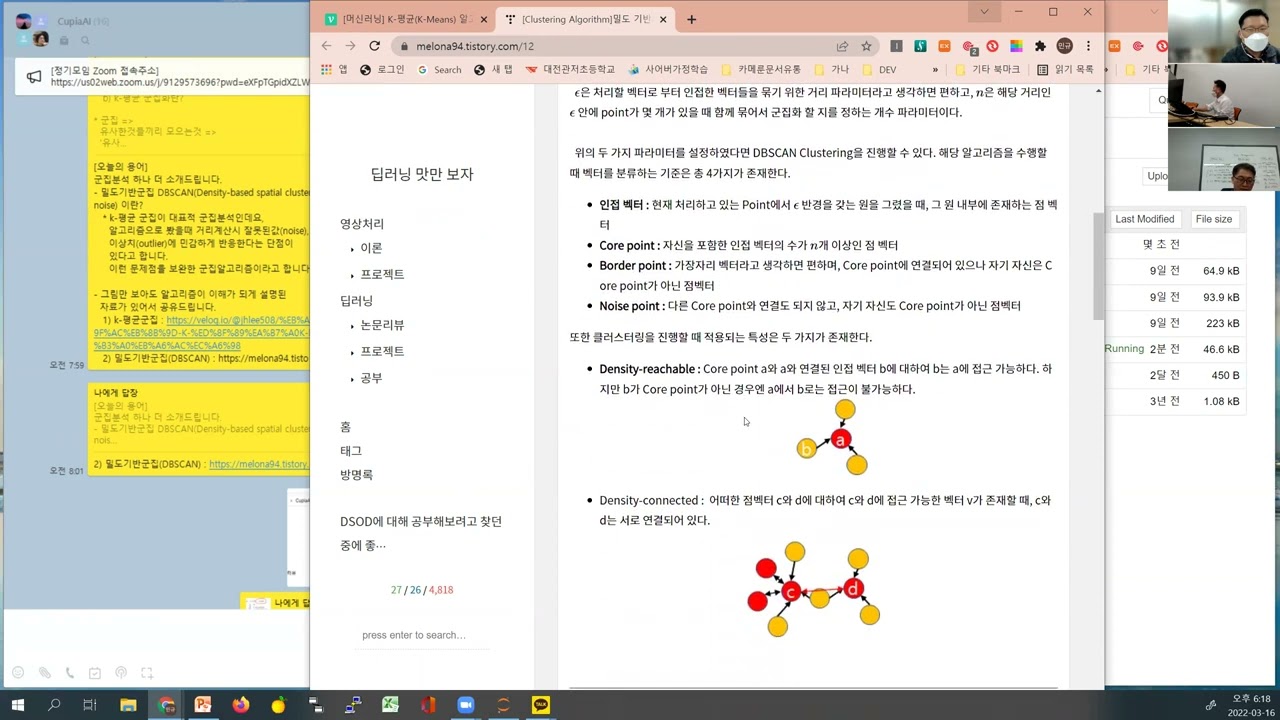The width and height of the screenshot is (1280, 720).
Task: Sort by File size column
Action: click(x=1214, y=219)
